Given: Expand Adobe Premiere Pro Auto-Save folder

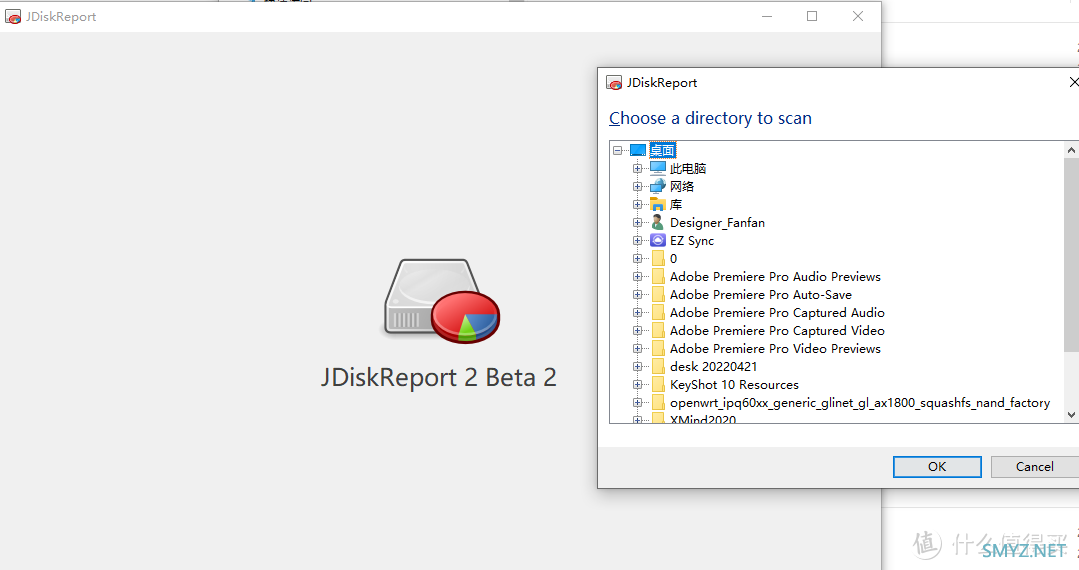Looking at the screenshot, I should click(x=637, y=295).
